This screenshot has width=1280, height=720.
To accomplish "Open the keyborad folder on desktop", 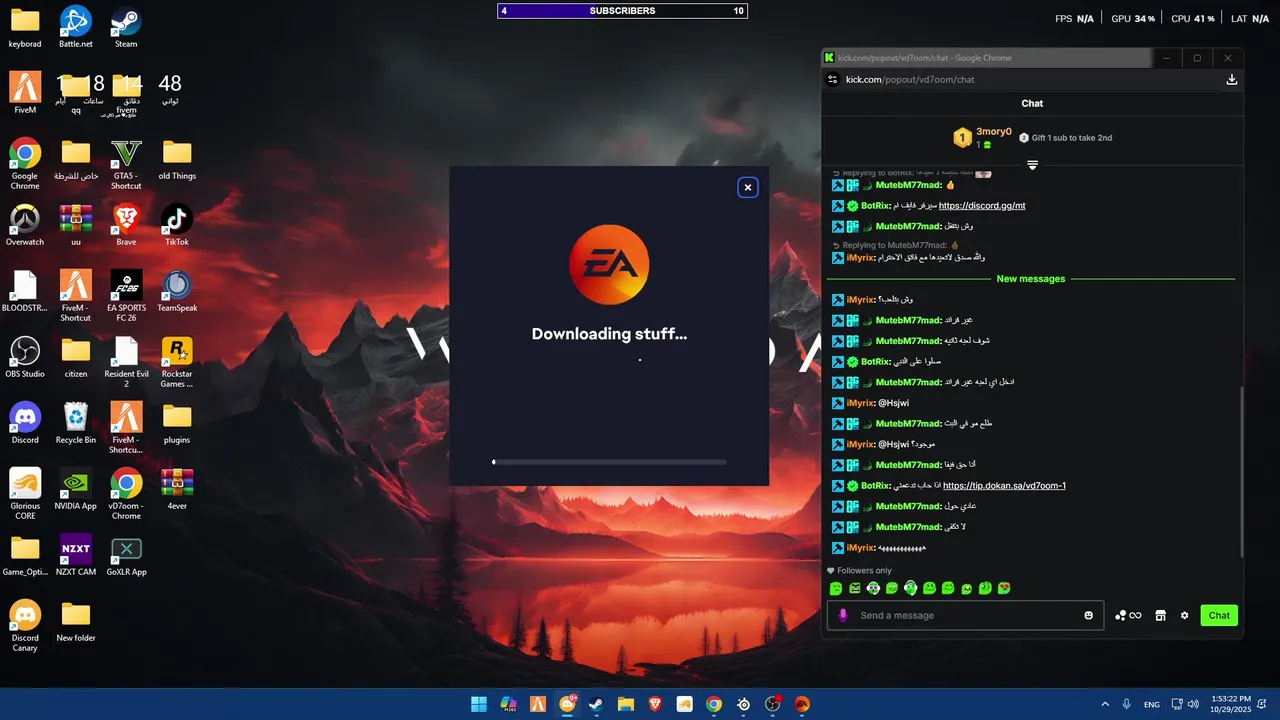I will tap(25, 28).
